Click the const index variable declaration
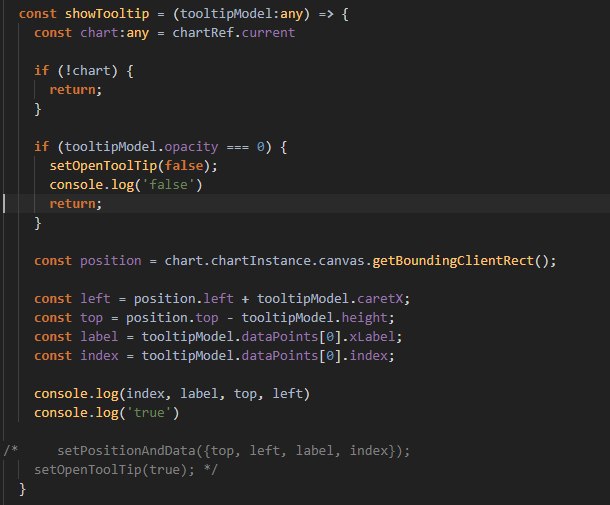The image size is (610, 505). tap(99, 356)
